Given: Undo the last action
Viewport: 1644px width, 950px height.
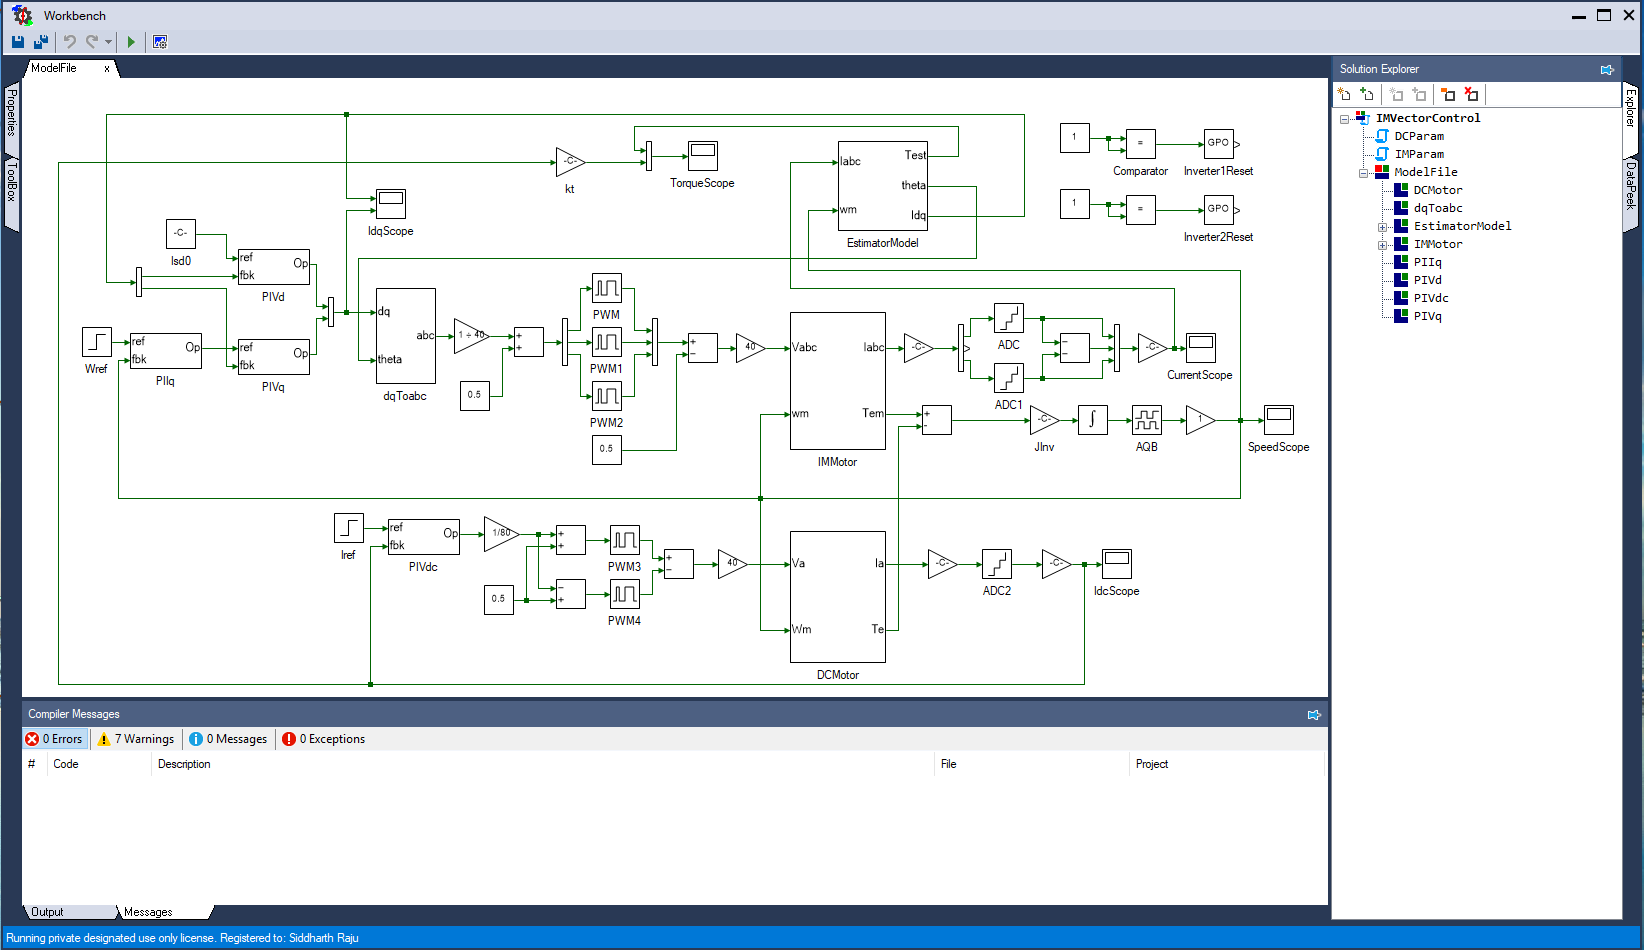Looking at the screenshot, I should point(69,42).
